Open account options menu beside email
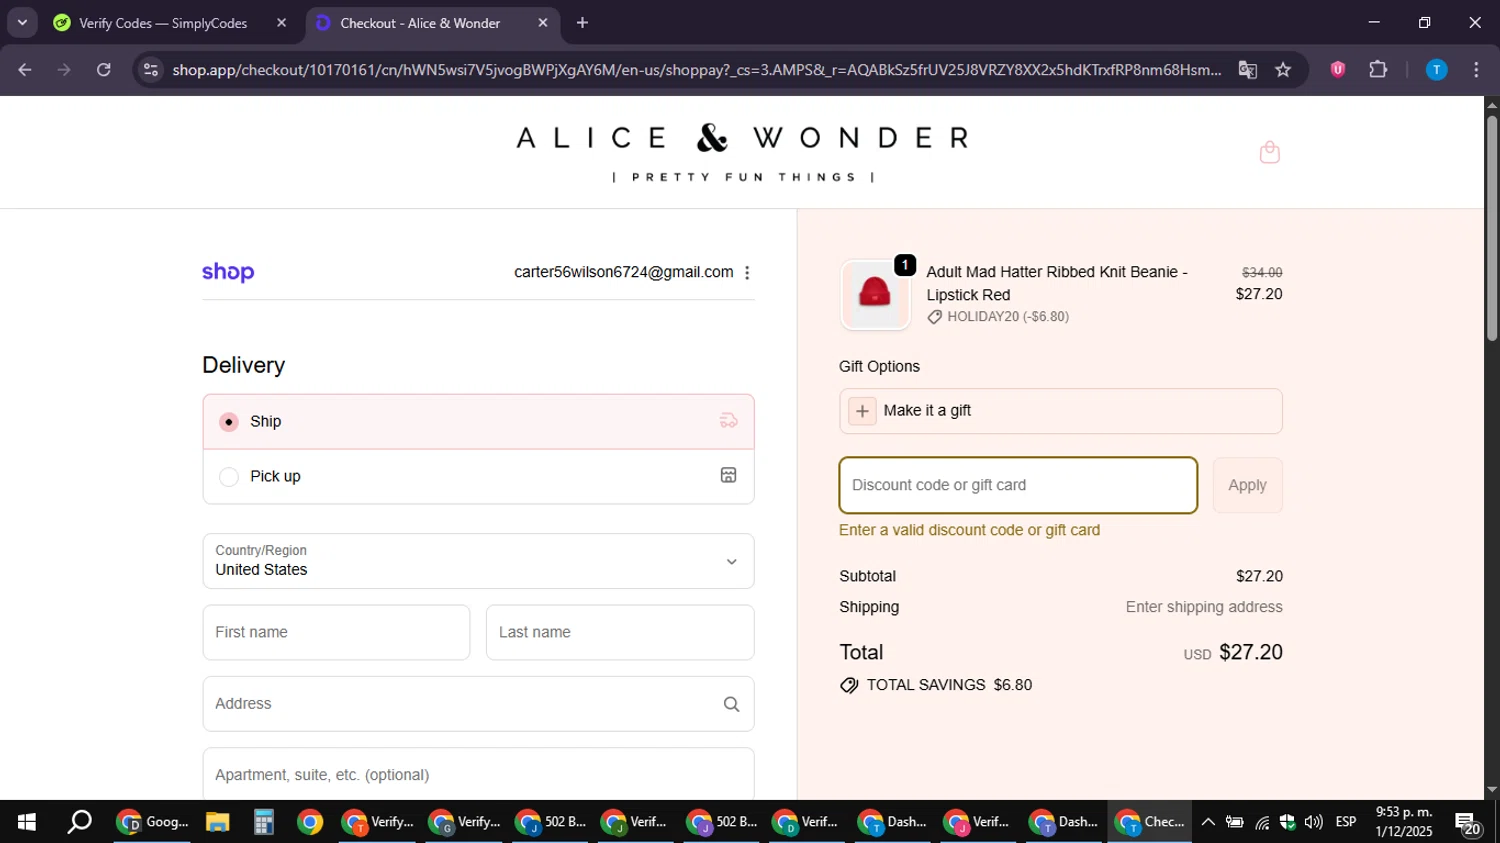1500x843 pixels. point(747,273)
